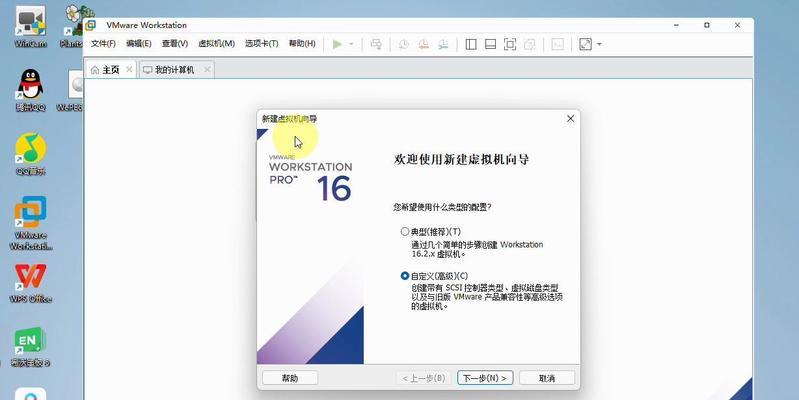Click the disabled 上一步(B) button
The width and height of the screenshot is (799, 400).
423,378
